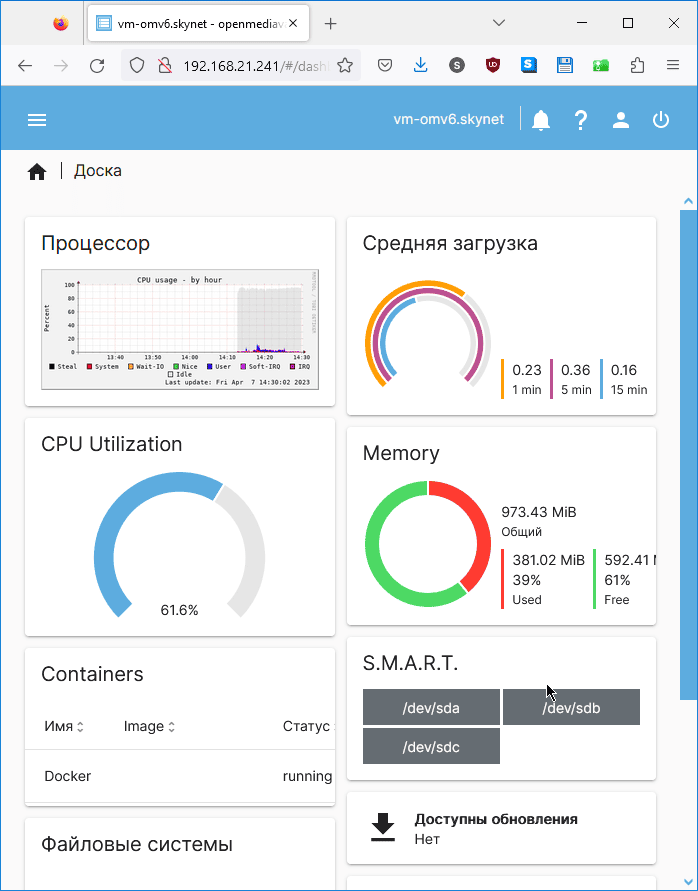Click the power icon in header
The image size is (698, 891).
(661, 120)
